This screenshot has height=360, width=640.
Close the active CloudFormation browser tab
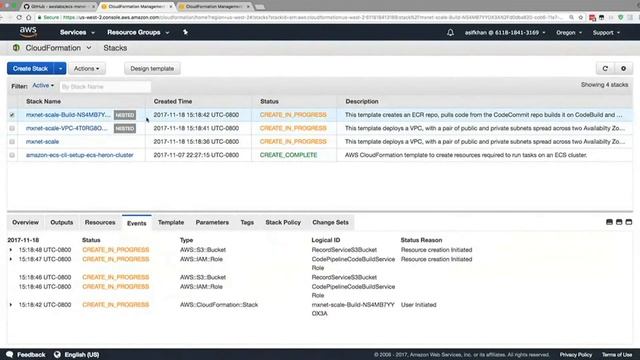[x=171, y=7]
